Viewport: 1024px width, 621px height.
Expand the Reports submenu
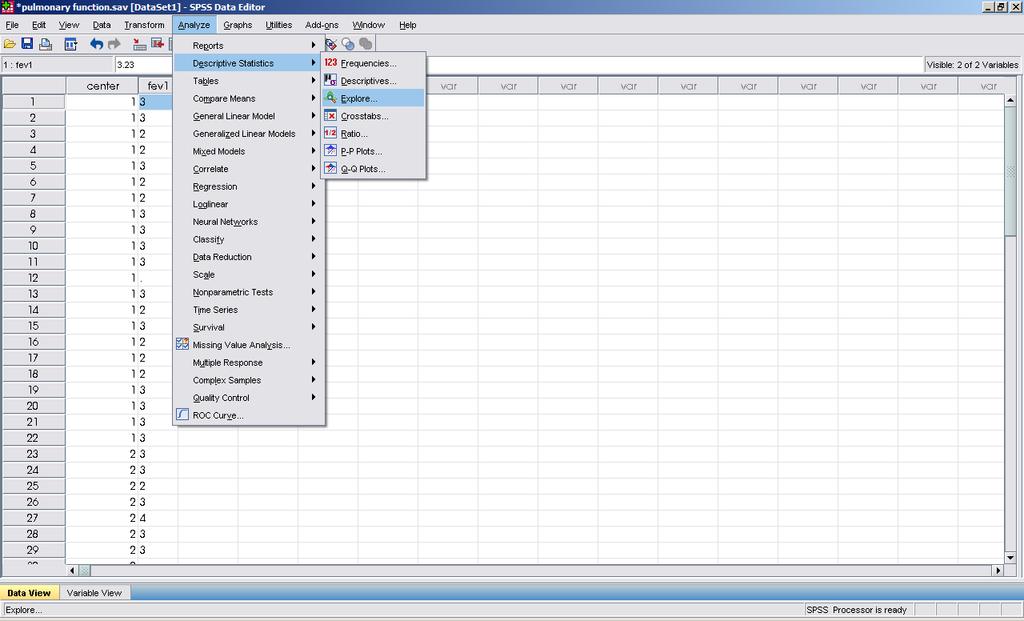[x=248, y=46]
